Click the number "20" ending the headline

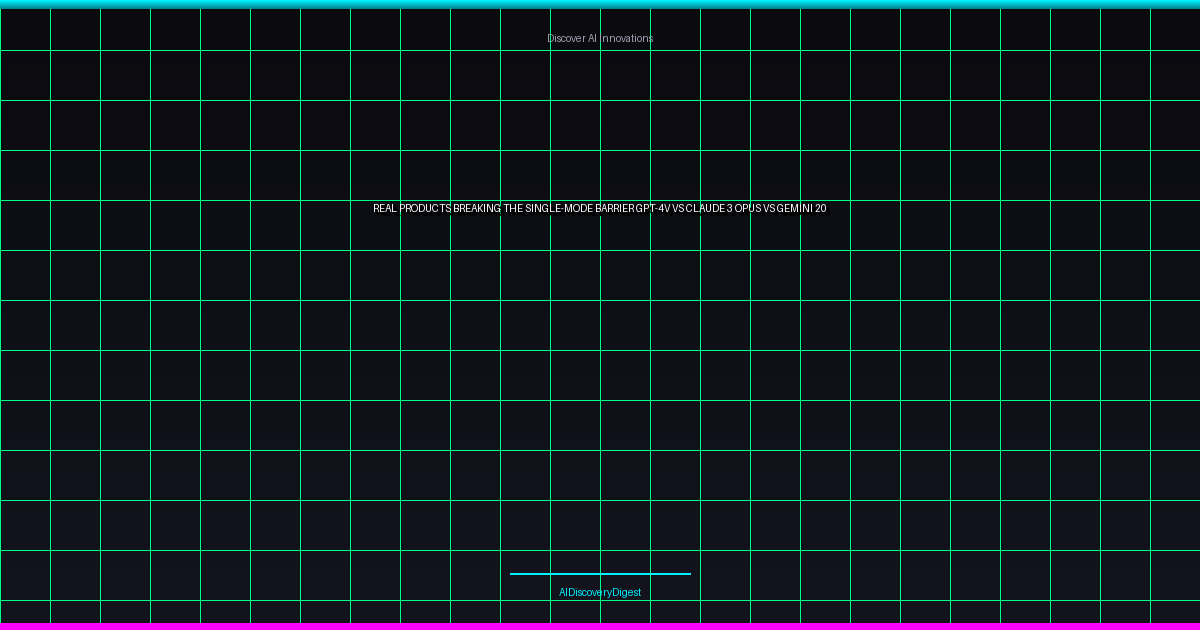coord(820,208)
